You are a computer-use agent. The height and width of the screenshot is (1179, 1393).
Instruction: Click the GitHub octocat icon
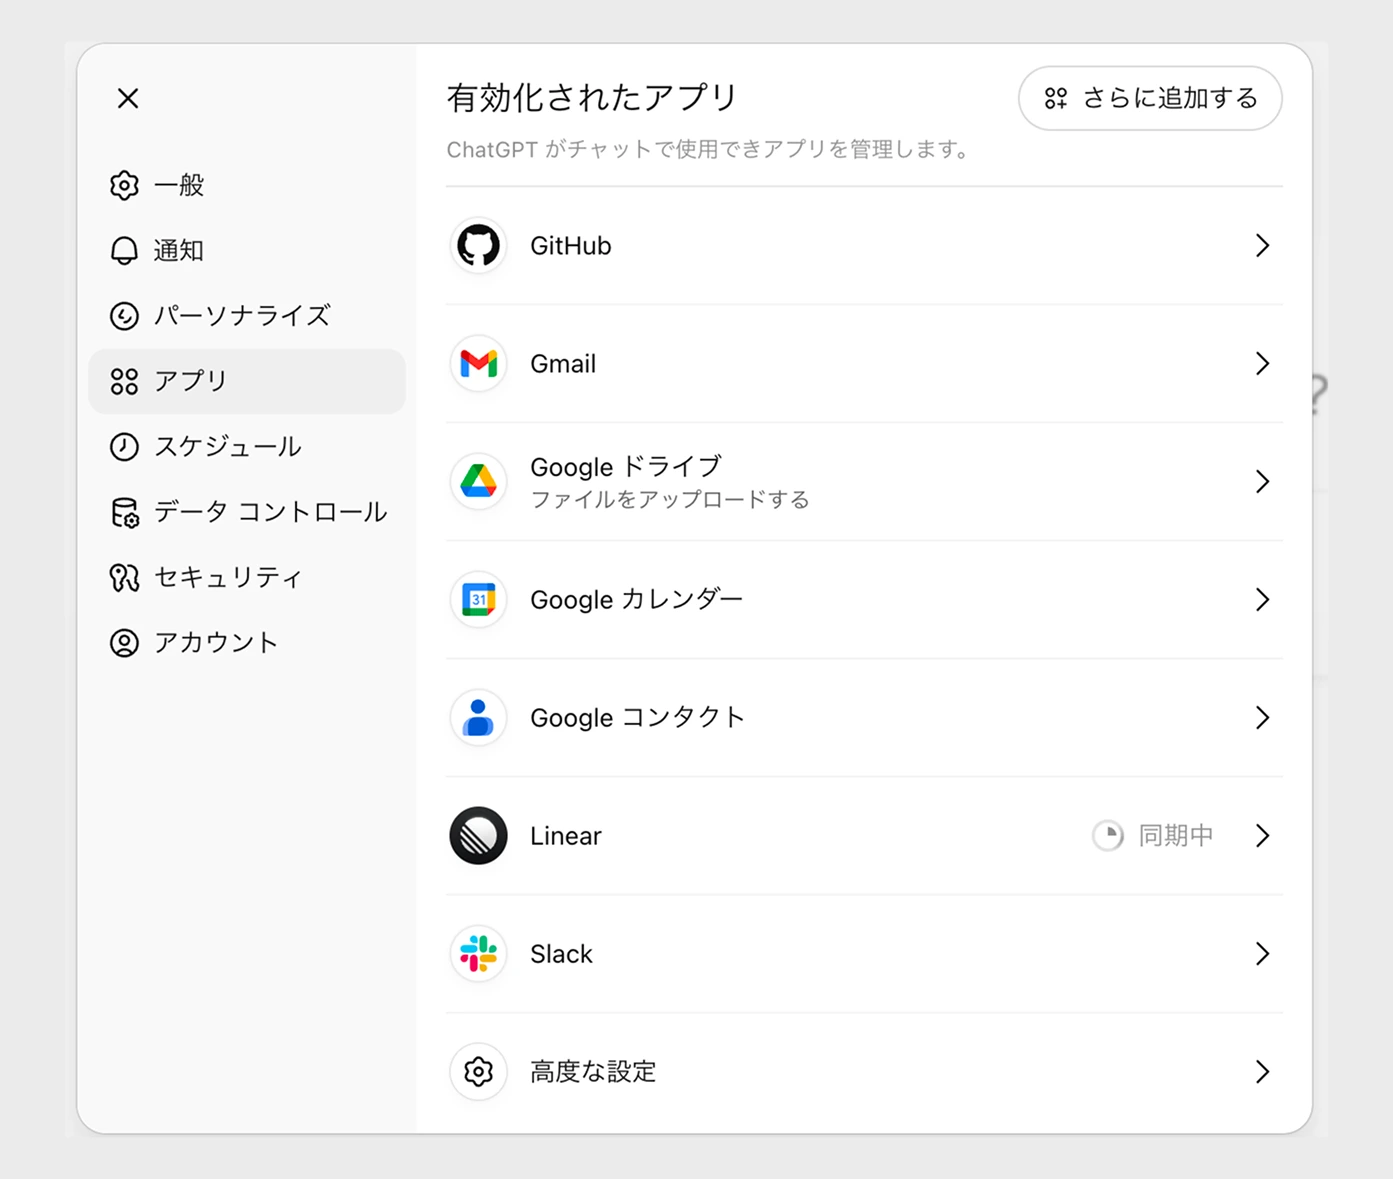click(478, 246)
